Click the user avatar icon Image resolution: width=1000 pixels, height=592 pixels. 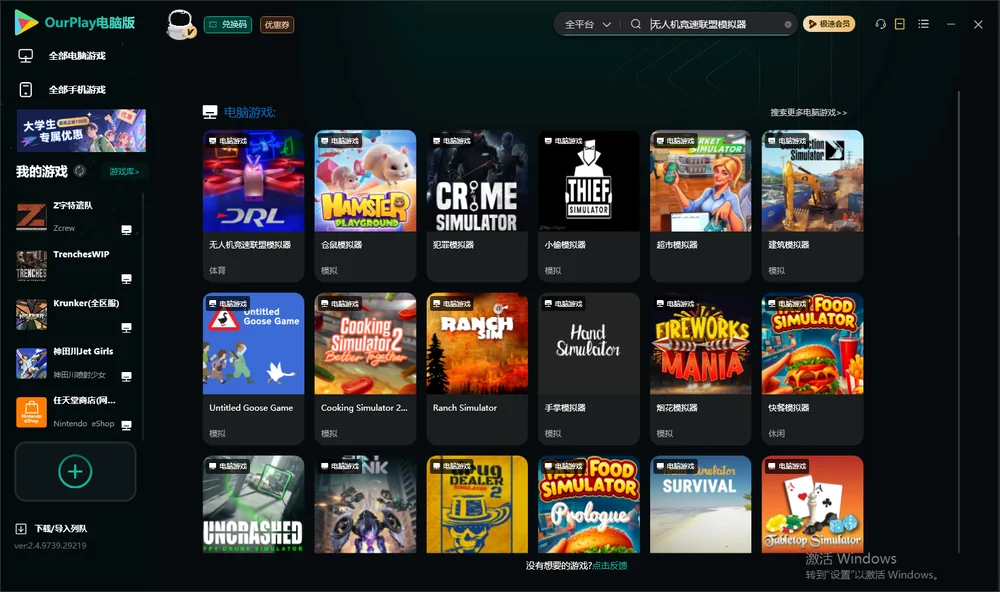point(180,24)
